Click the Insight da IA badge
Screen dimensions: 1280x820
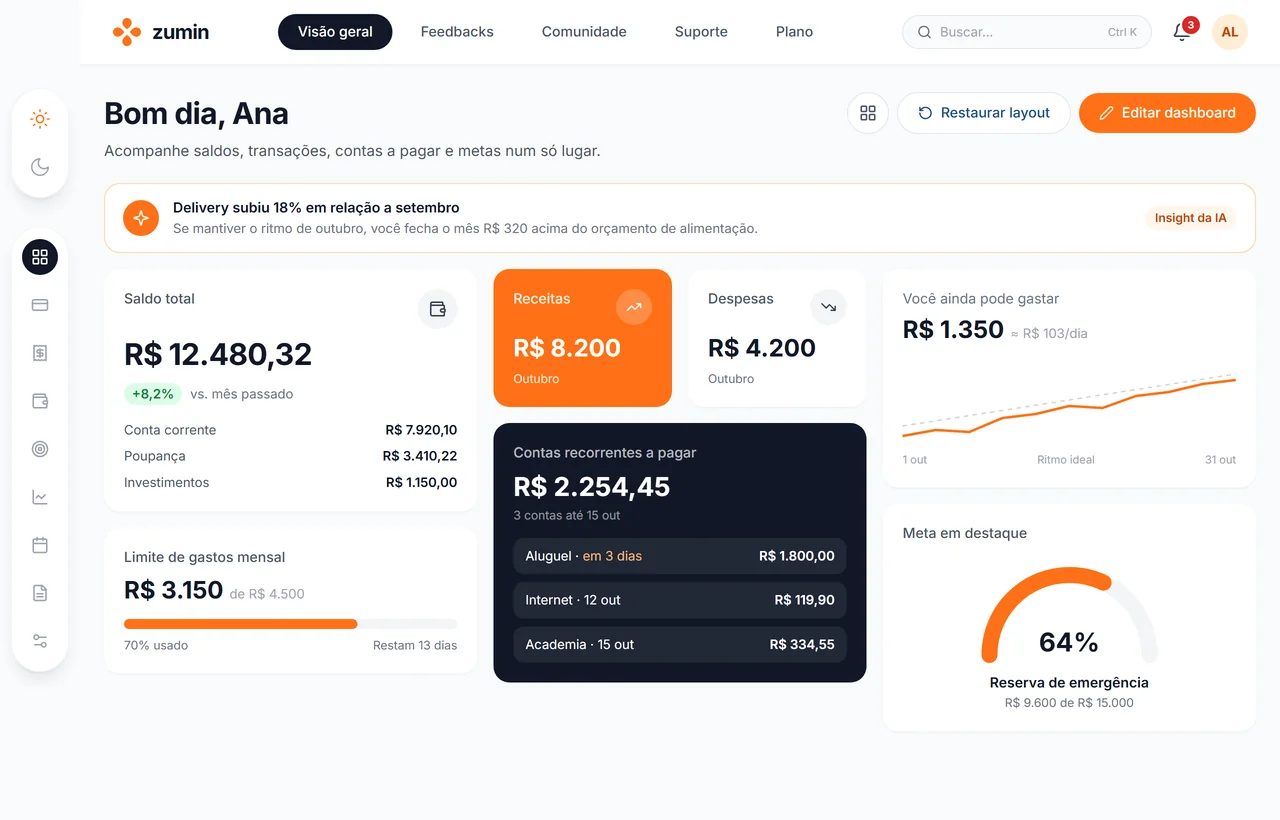tap(1190, 218)
